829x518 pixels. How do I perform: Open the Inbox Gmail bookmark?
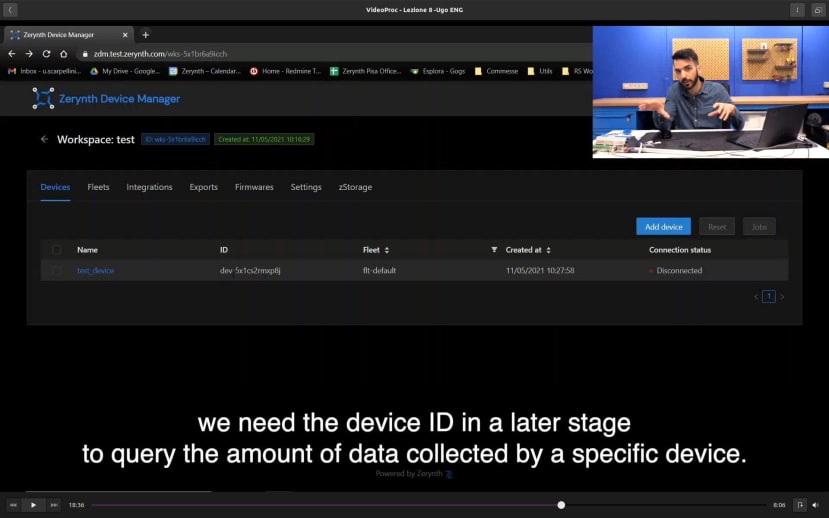point(45,71)
